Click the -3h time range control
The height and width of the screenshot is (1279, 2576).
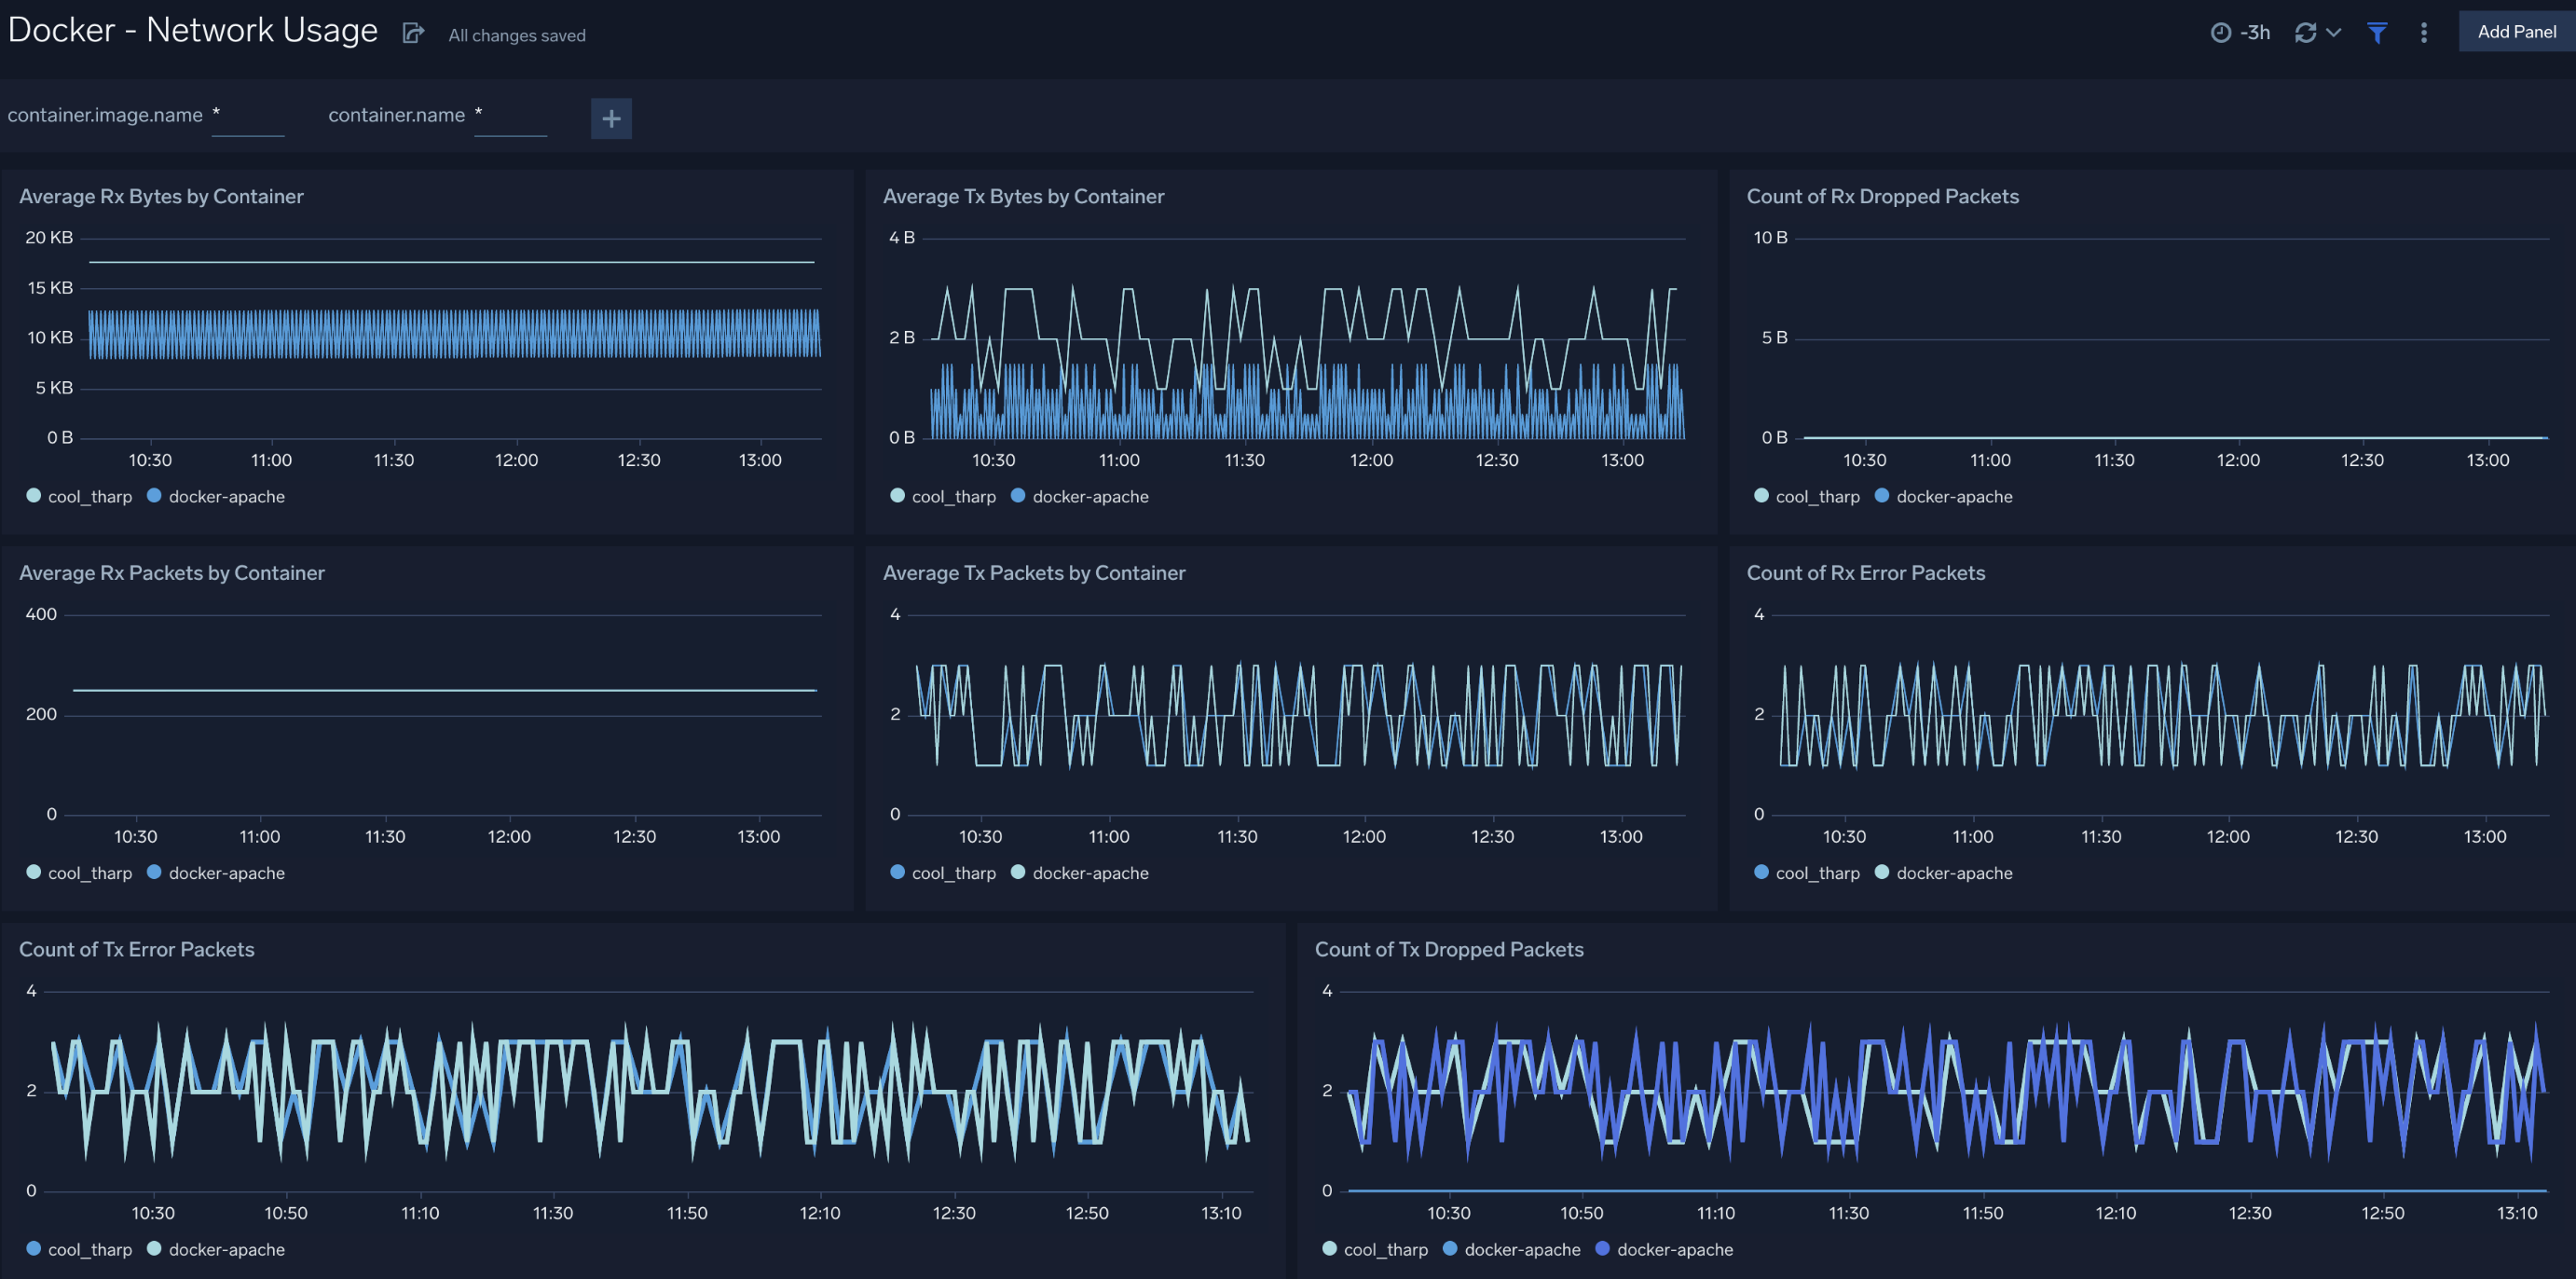2256,31
